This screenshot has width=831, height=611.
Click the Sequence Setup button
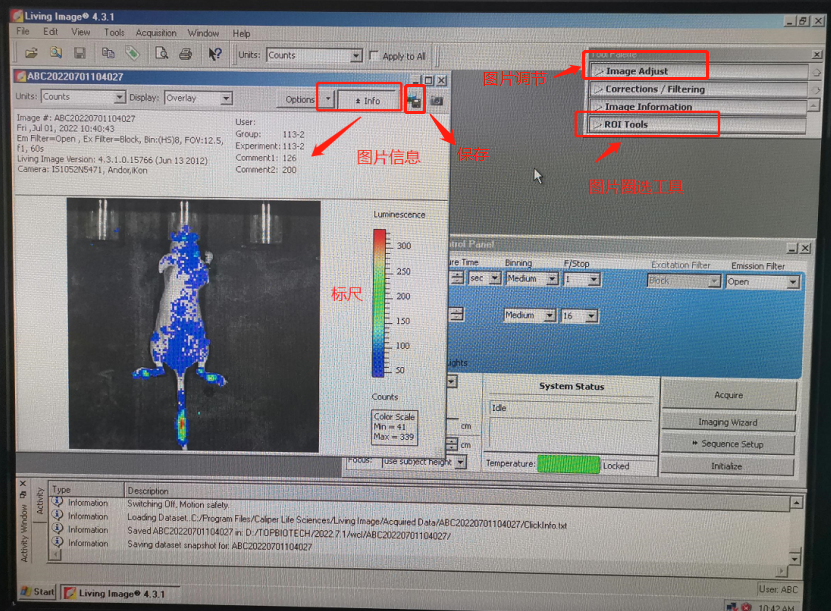(728, 444)
